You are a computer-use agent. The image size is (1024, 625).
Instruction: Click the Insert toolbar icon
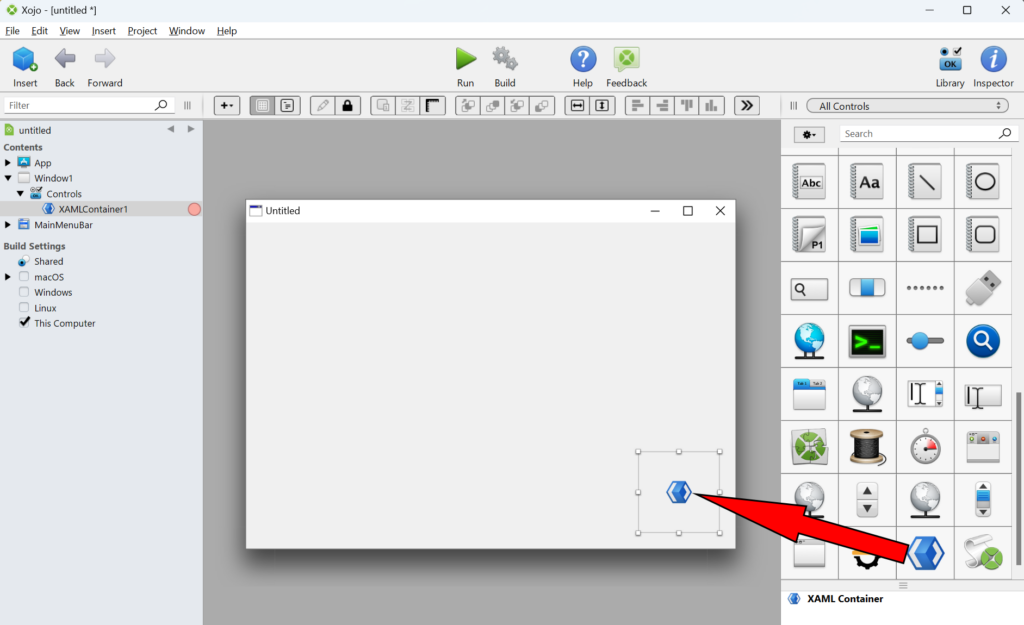click(x=25, y=59)
